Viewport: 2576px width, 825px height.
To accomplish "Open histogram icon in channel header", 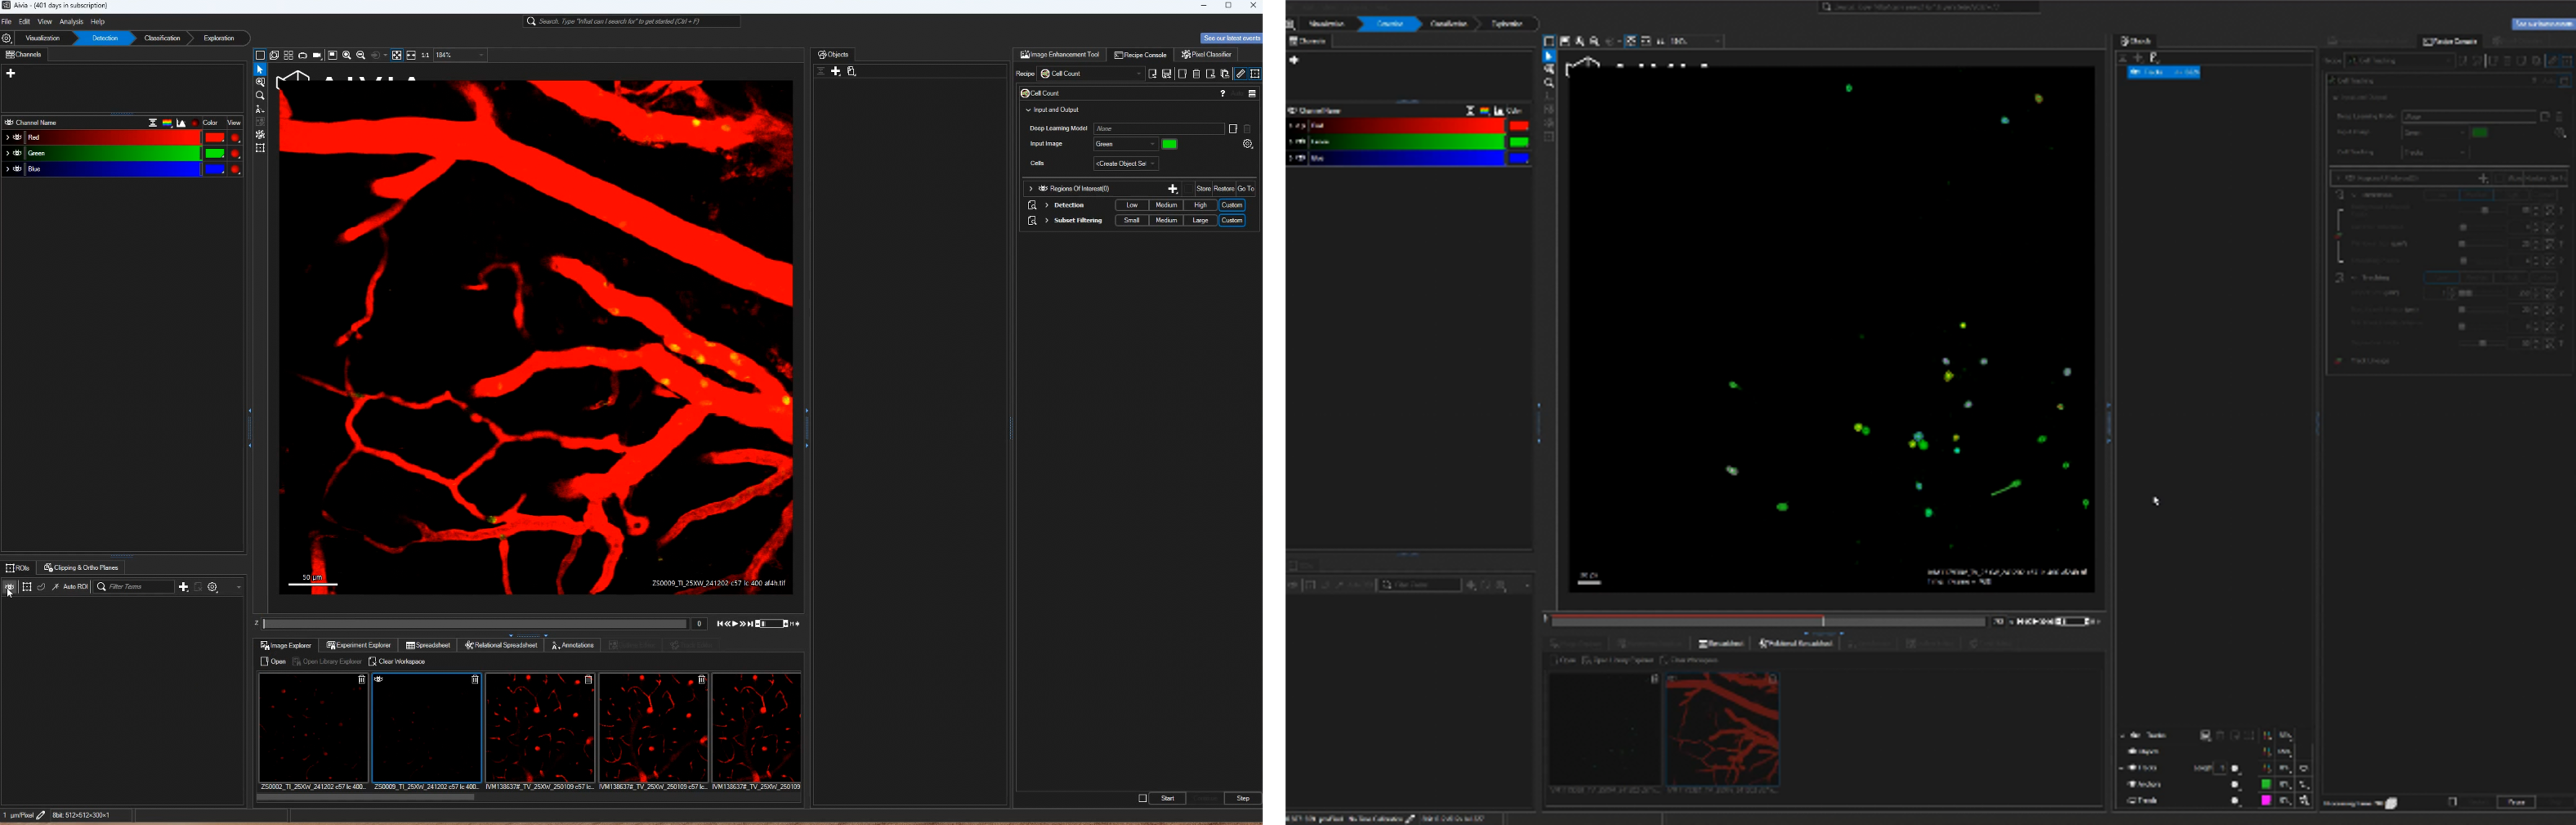I will pyautogui.click(x=181, y=123).
